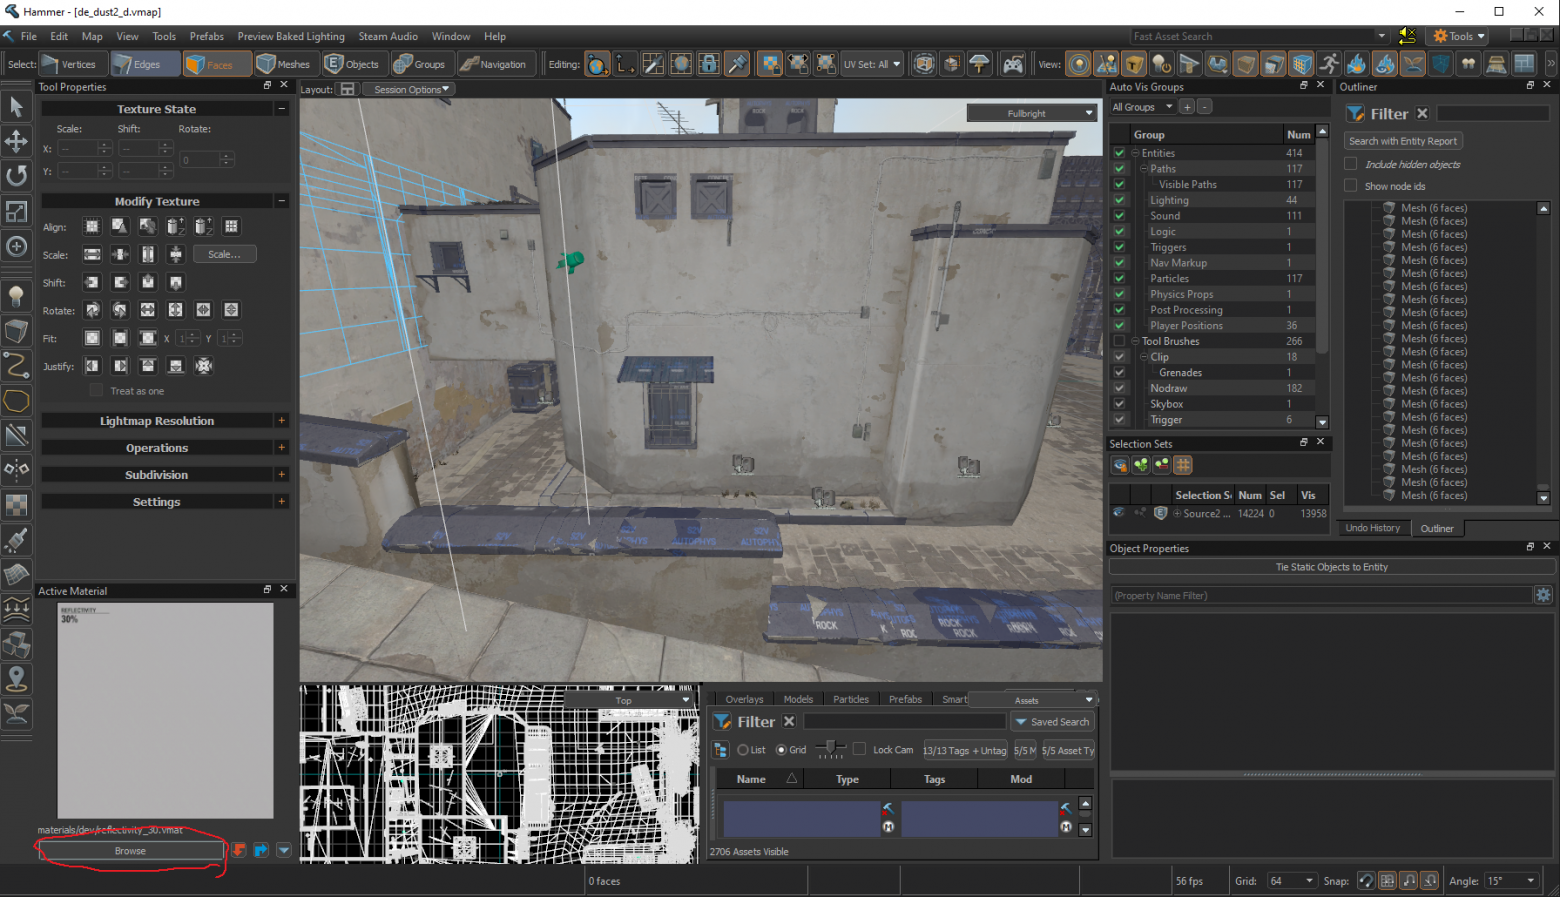The image size is (1560, 897).
Task: Toggle Player Positions visibility checkbox
Action: coord(1119,325)
